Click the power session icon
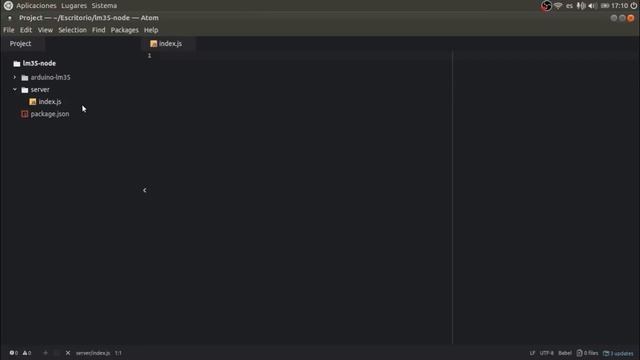Image resolution: width=640 pixels, height=360 pixels. [633, 6]
